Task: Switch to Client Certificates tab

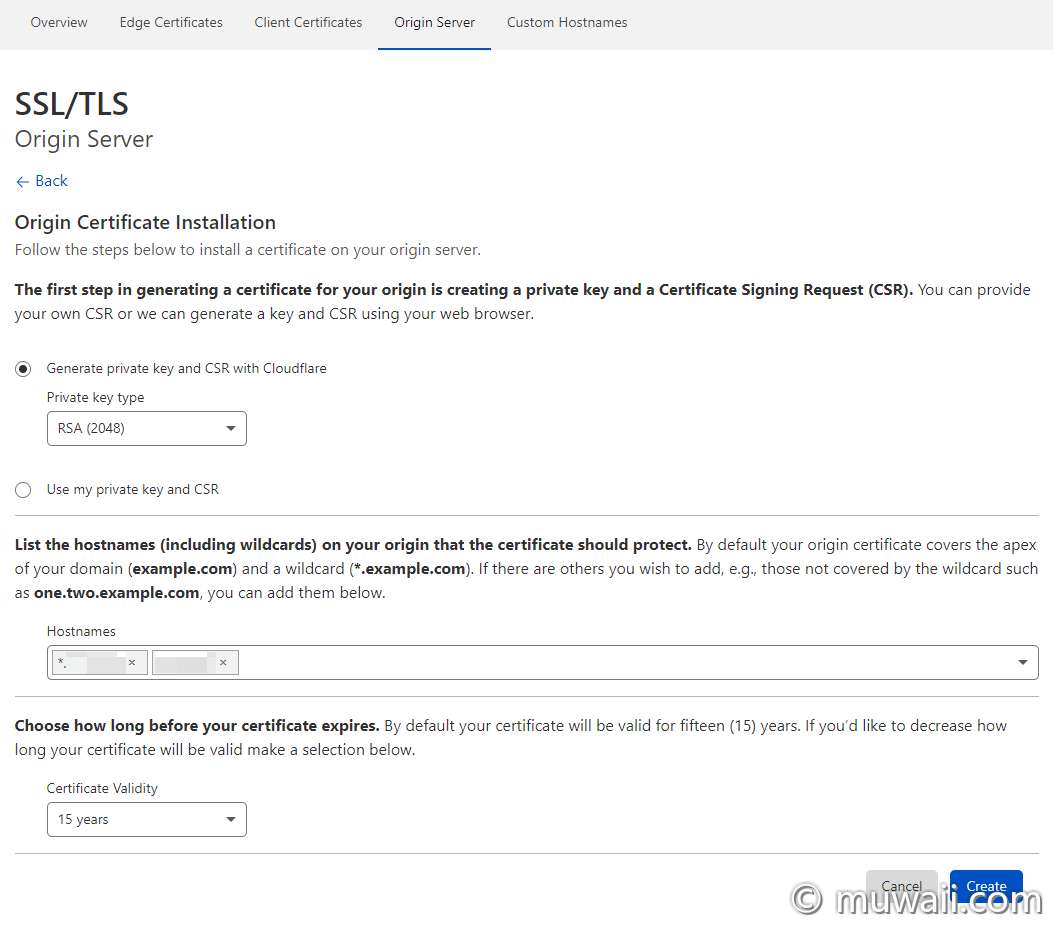Action: pyautogui.click(x=308, y=22)
